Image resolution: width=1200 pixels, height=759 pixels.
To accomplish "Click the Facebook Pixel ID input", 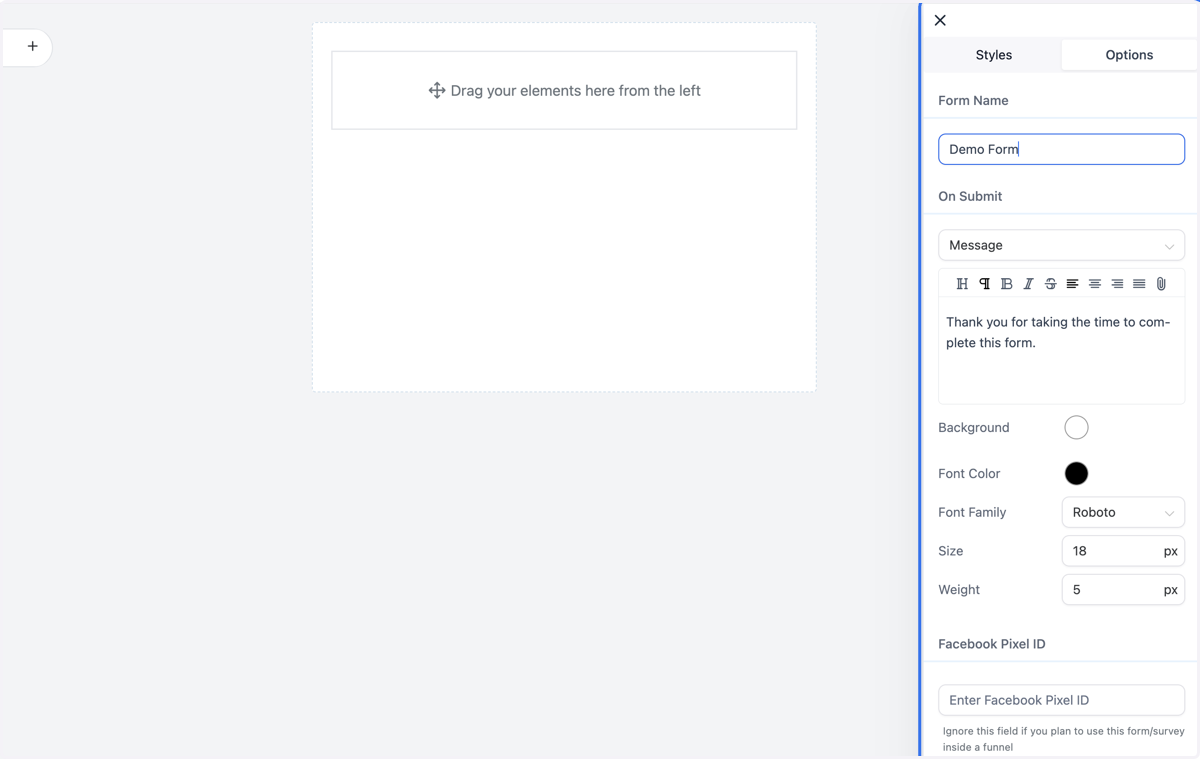I will click(1061, 700).
